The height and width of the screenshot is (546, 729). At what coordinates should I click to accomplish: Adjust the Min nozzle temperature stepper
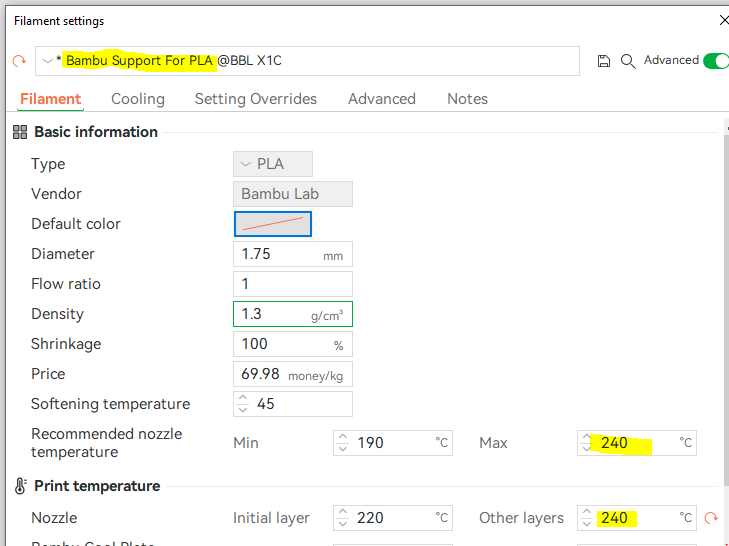pyautogui.click(x=343, y=442)
